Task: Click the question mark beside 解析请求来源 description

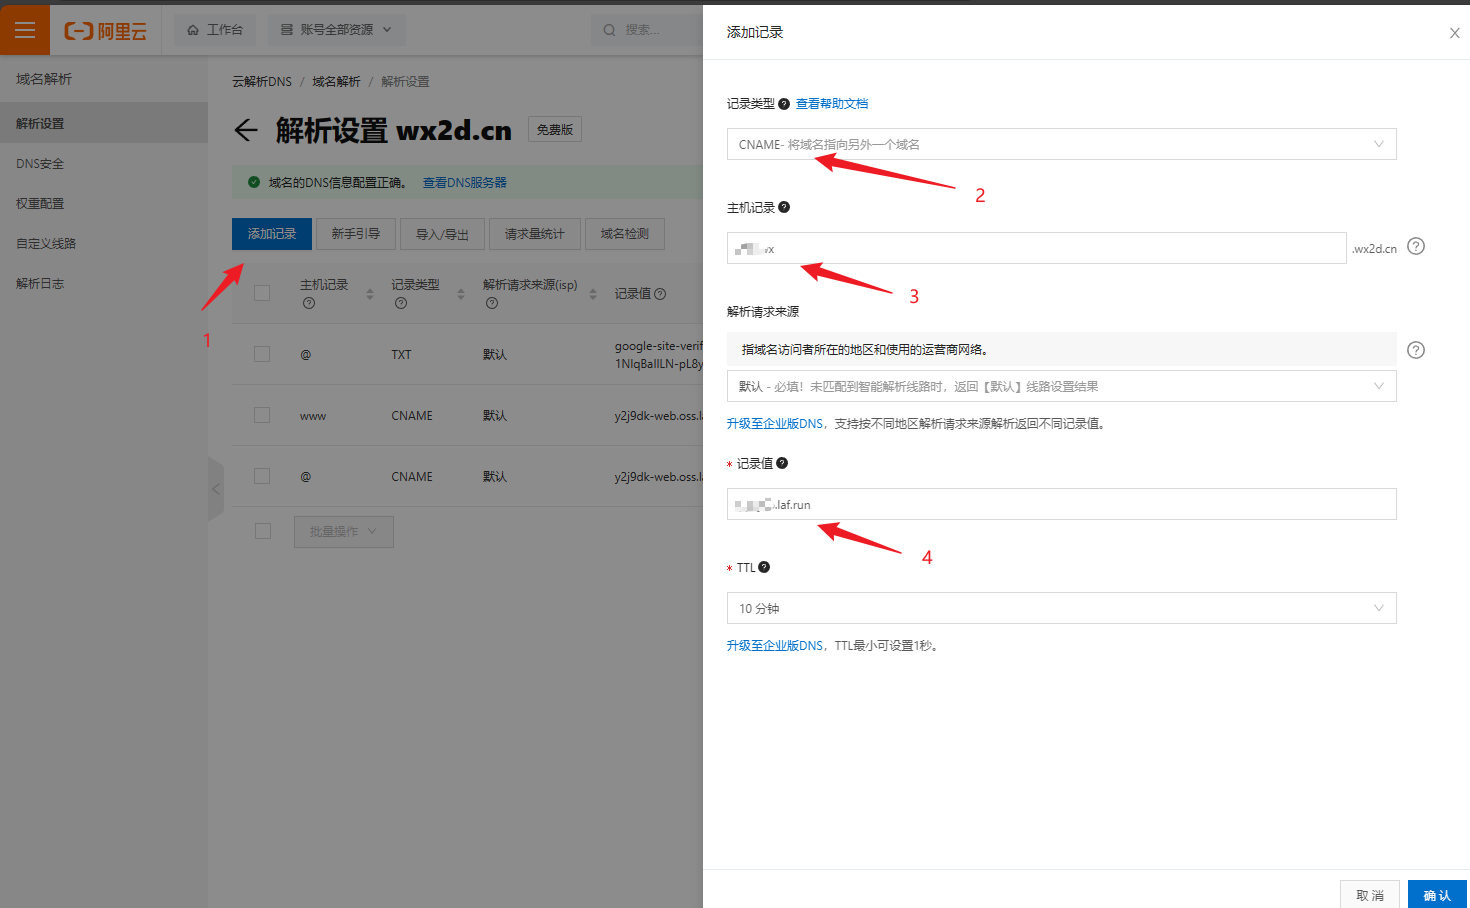Action: (1416, 350)
